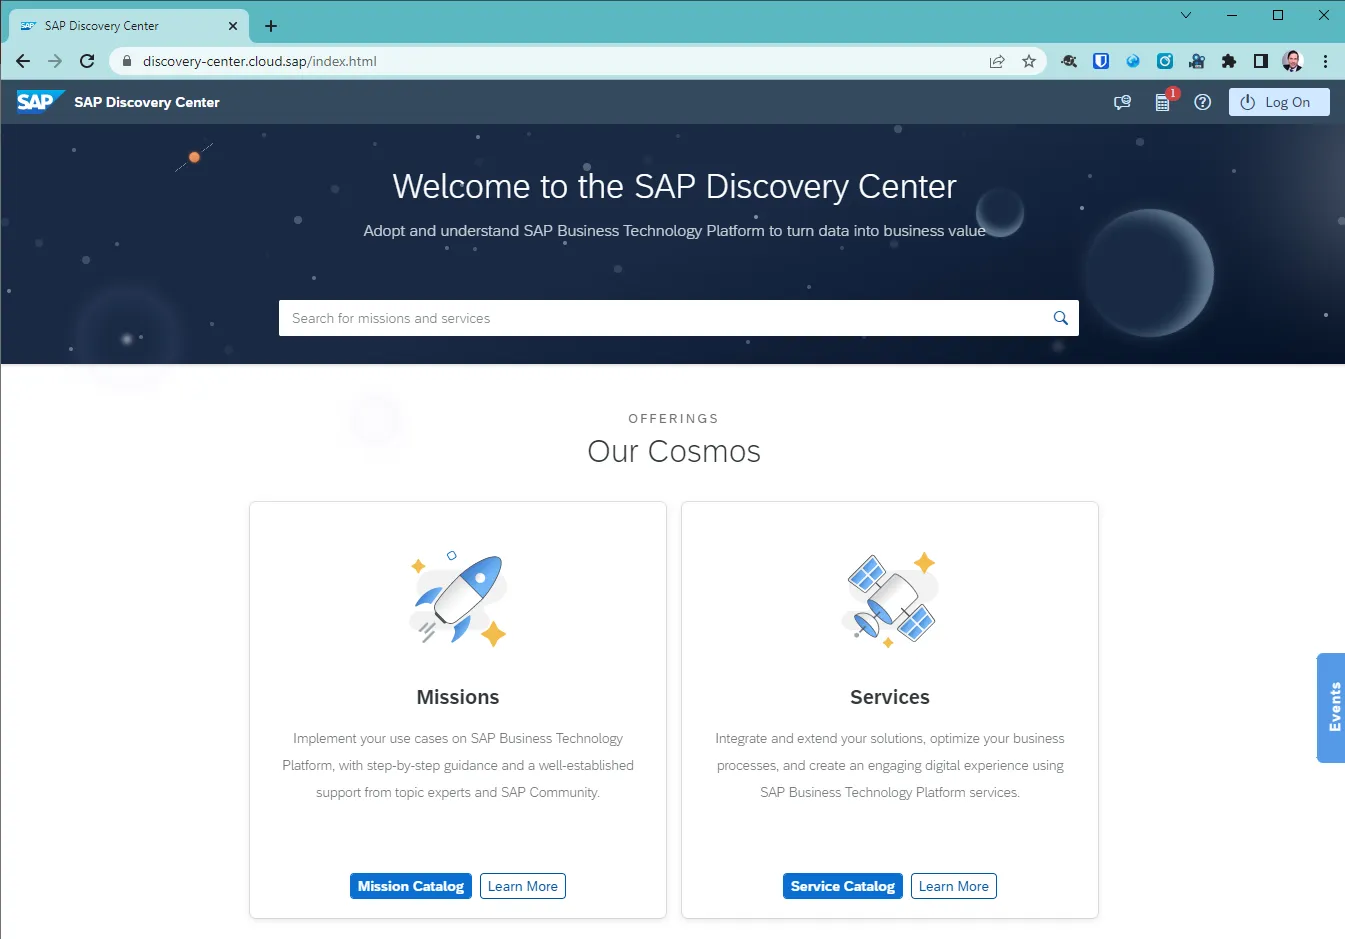Screen dimensions: 1345x939
Task: Open the Service Catalog
Action: tap(842, 886)
